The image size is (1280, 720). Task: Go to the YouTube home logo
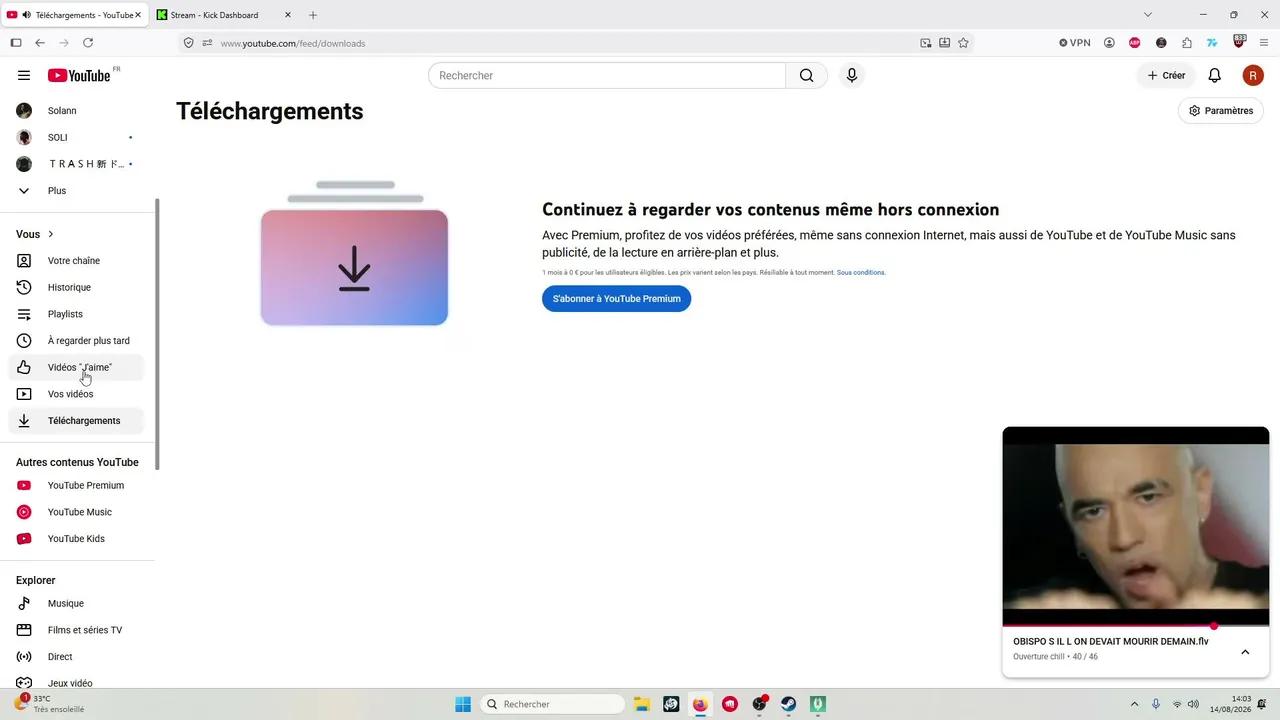coord(79,75)
